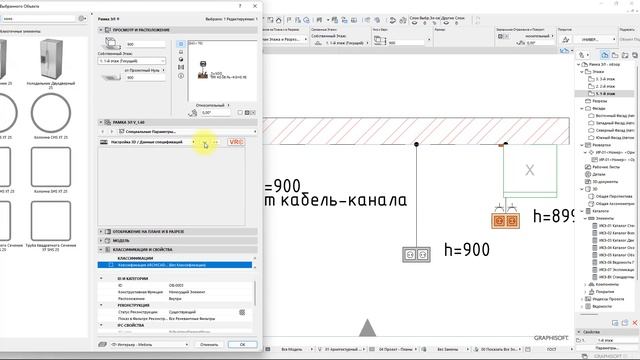Click the h=900 label on the plan
Screen dimensions: 640x360
(467, 249)
